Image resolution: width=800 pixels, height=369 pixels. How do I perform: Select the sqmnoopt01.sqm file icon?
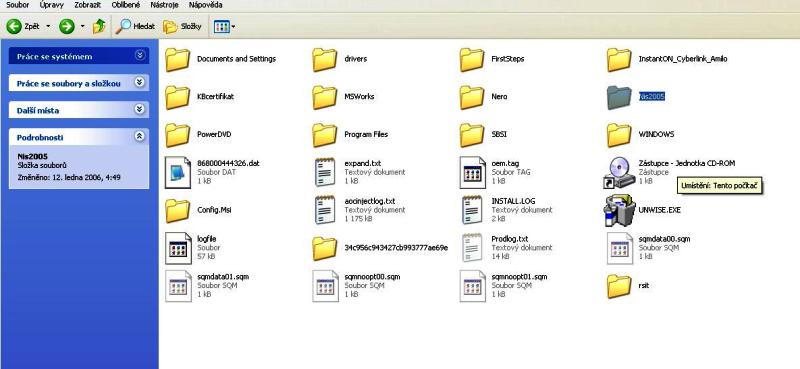point(472,286)
